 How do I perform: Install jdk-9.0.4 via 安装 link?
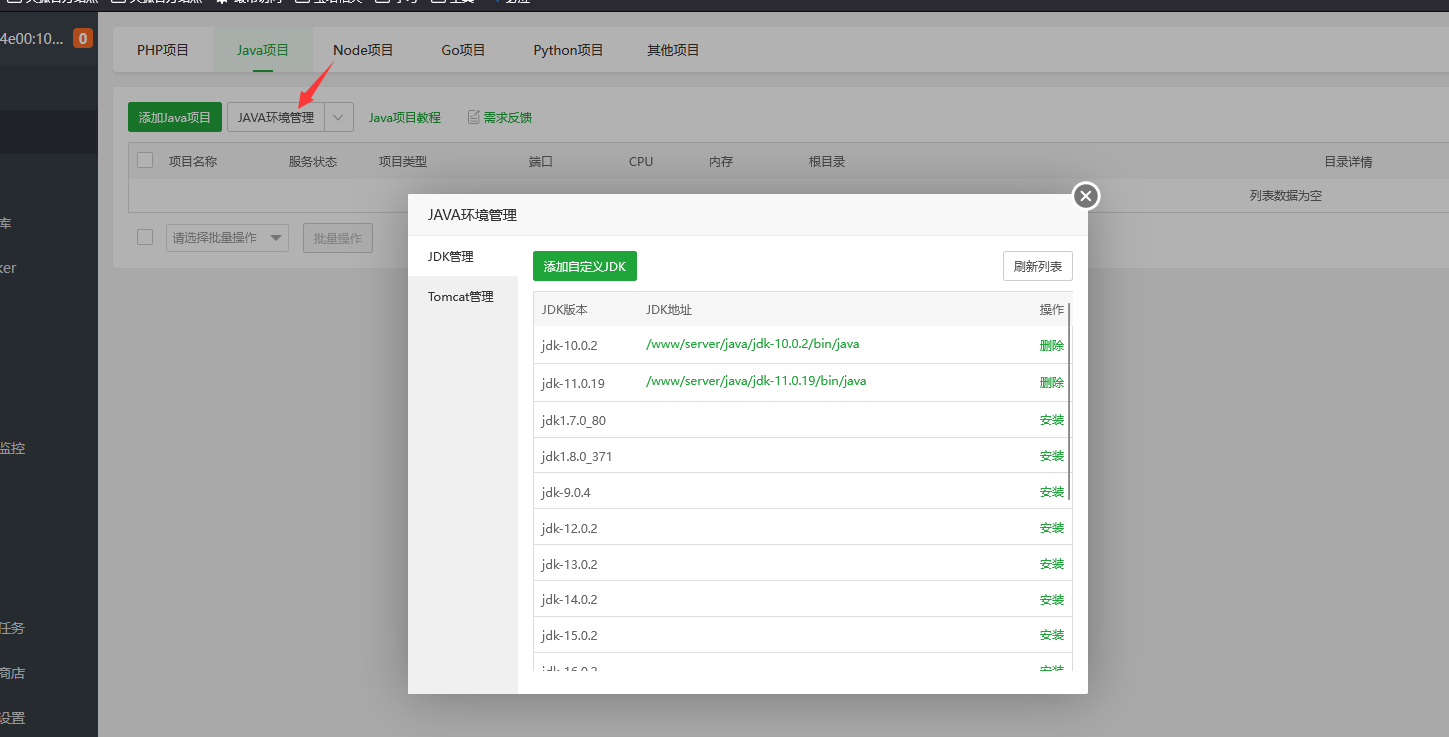tap(1052, 492)
